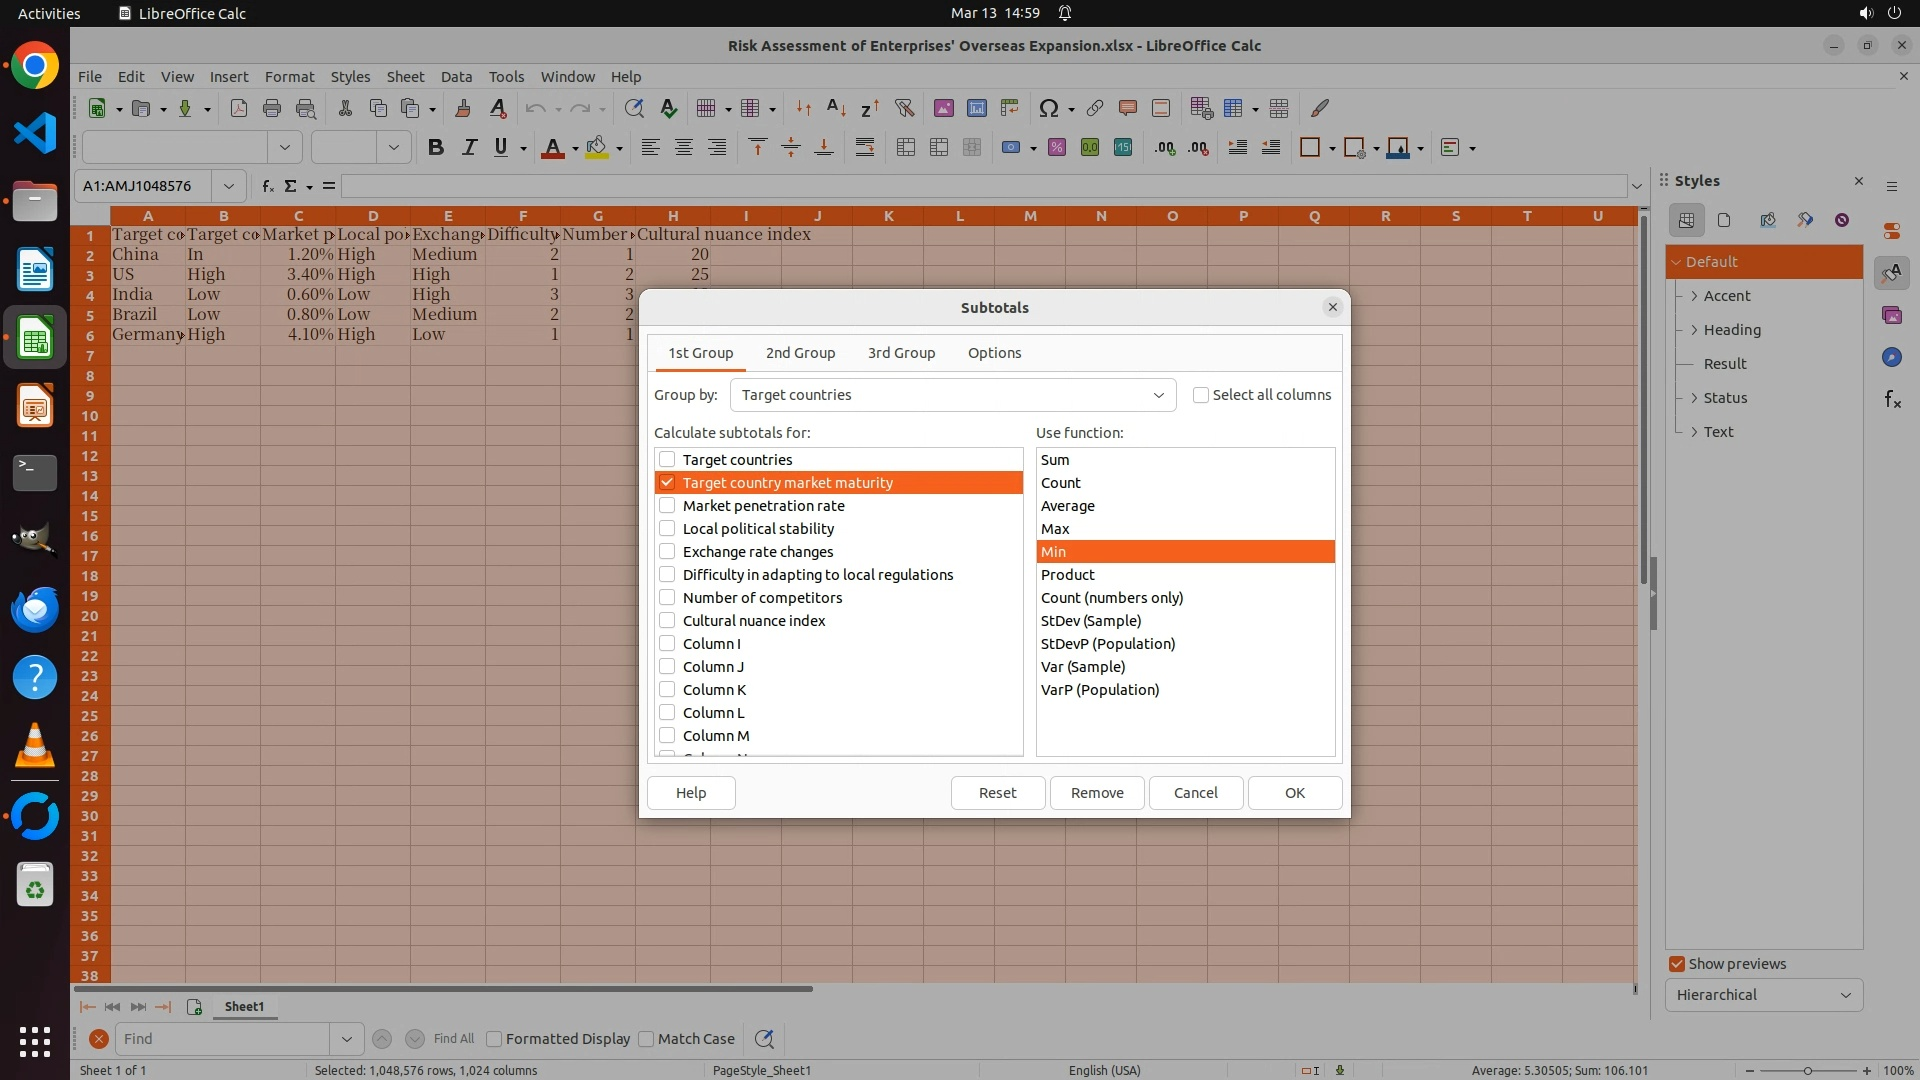Uncheck Show previews in Styles panel

click(x=1677, y=964)
